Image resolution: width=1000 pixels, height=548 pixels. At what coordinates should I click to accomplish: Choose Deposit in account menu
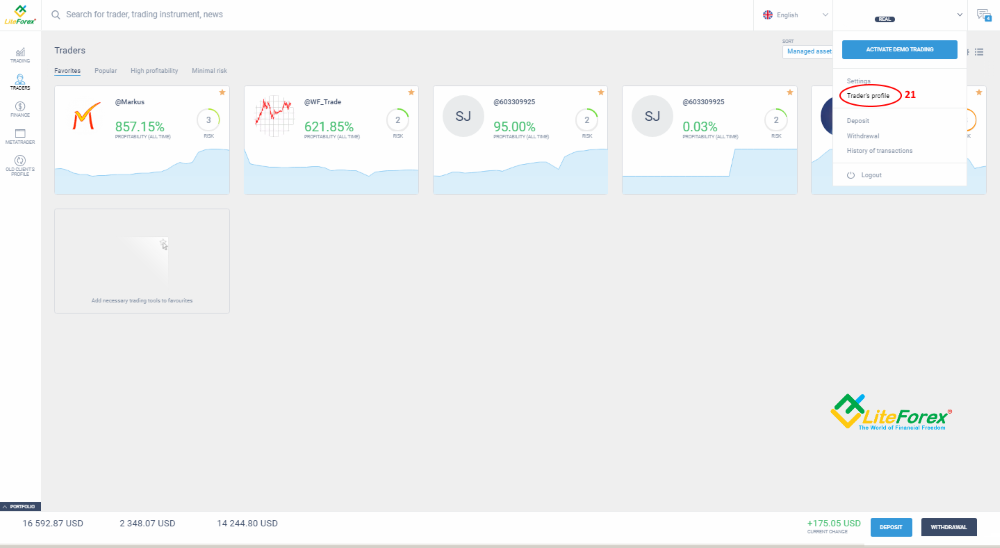point(858,121)
